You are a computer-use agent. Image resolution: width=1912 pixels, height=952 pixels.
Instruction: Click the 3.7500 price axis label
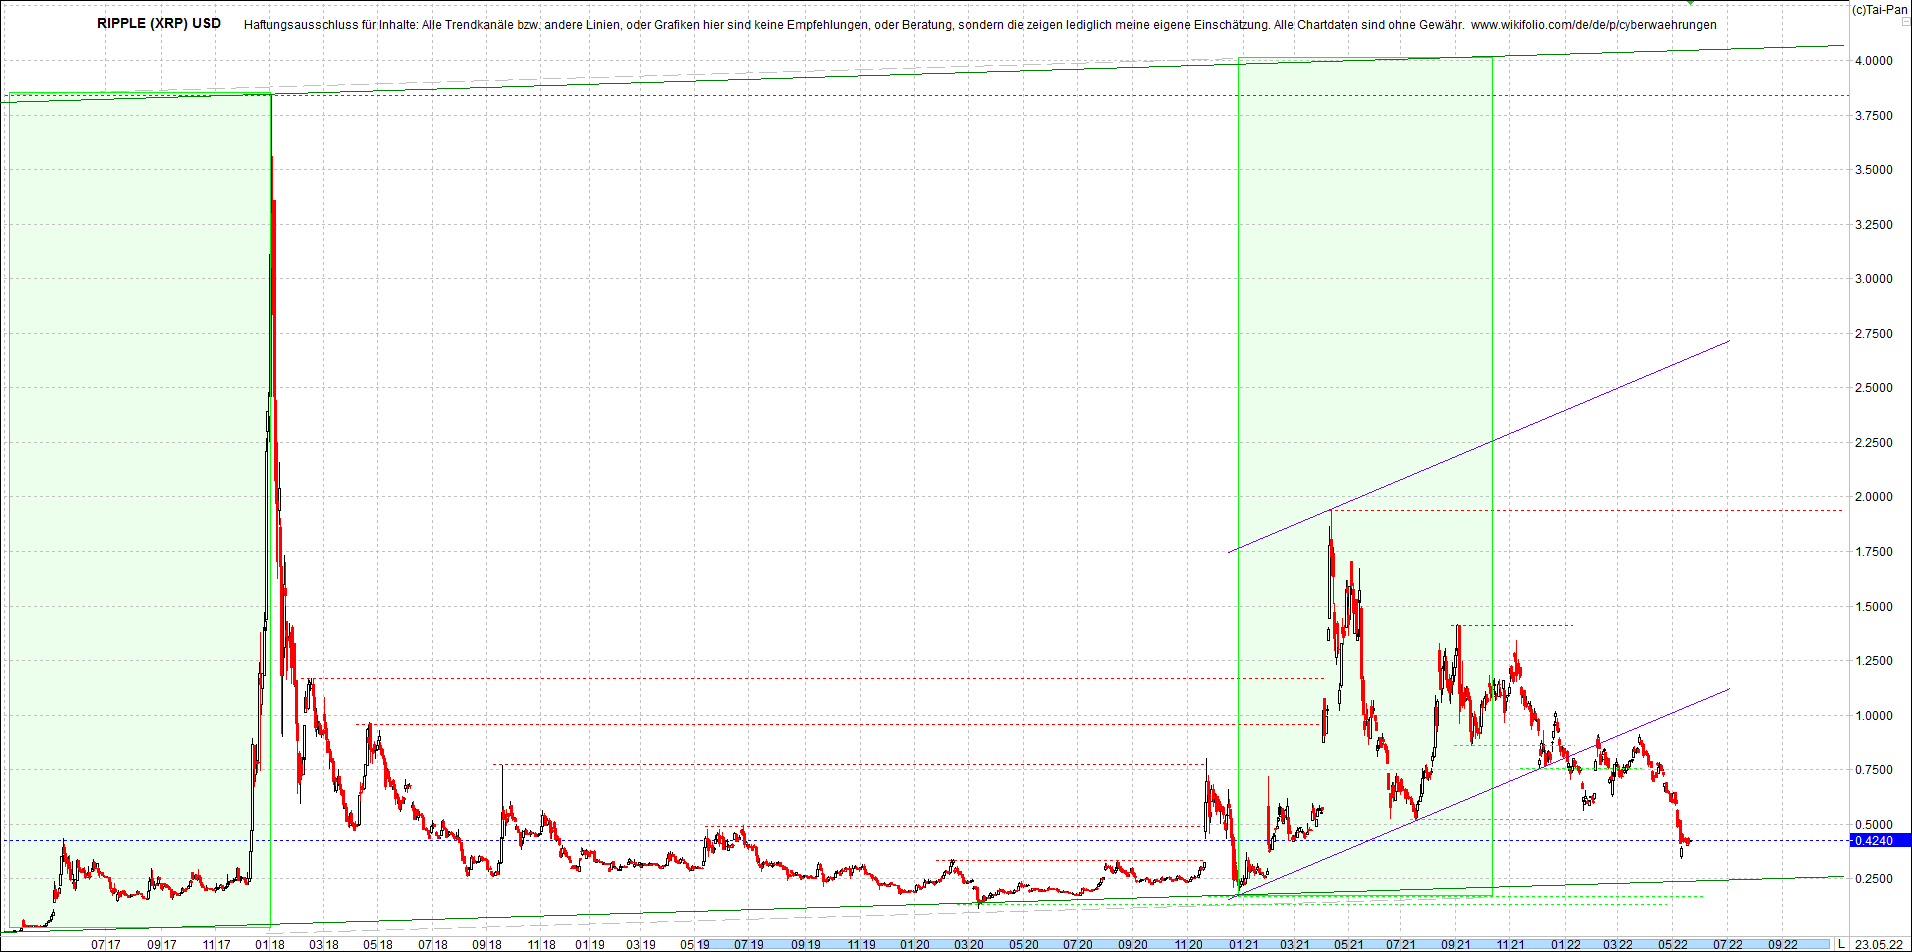pyautogui.click(x=1873, y=116)
